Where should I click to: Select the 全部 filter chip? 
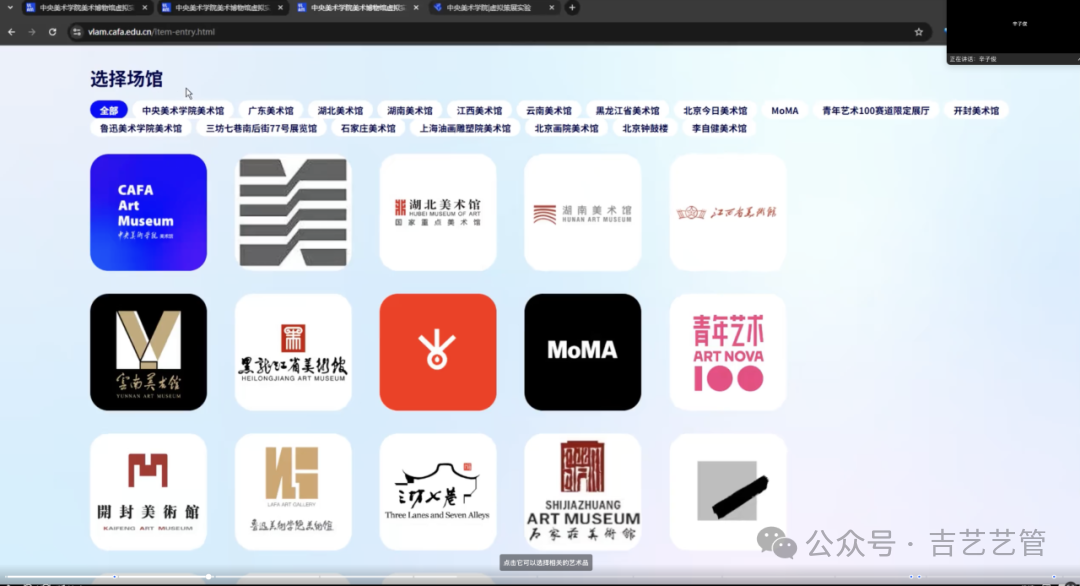coord(109,110)
